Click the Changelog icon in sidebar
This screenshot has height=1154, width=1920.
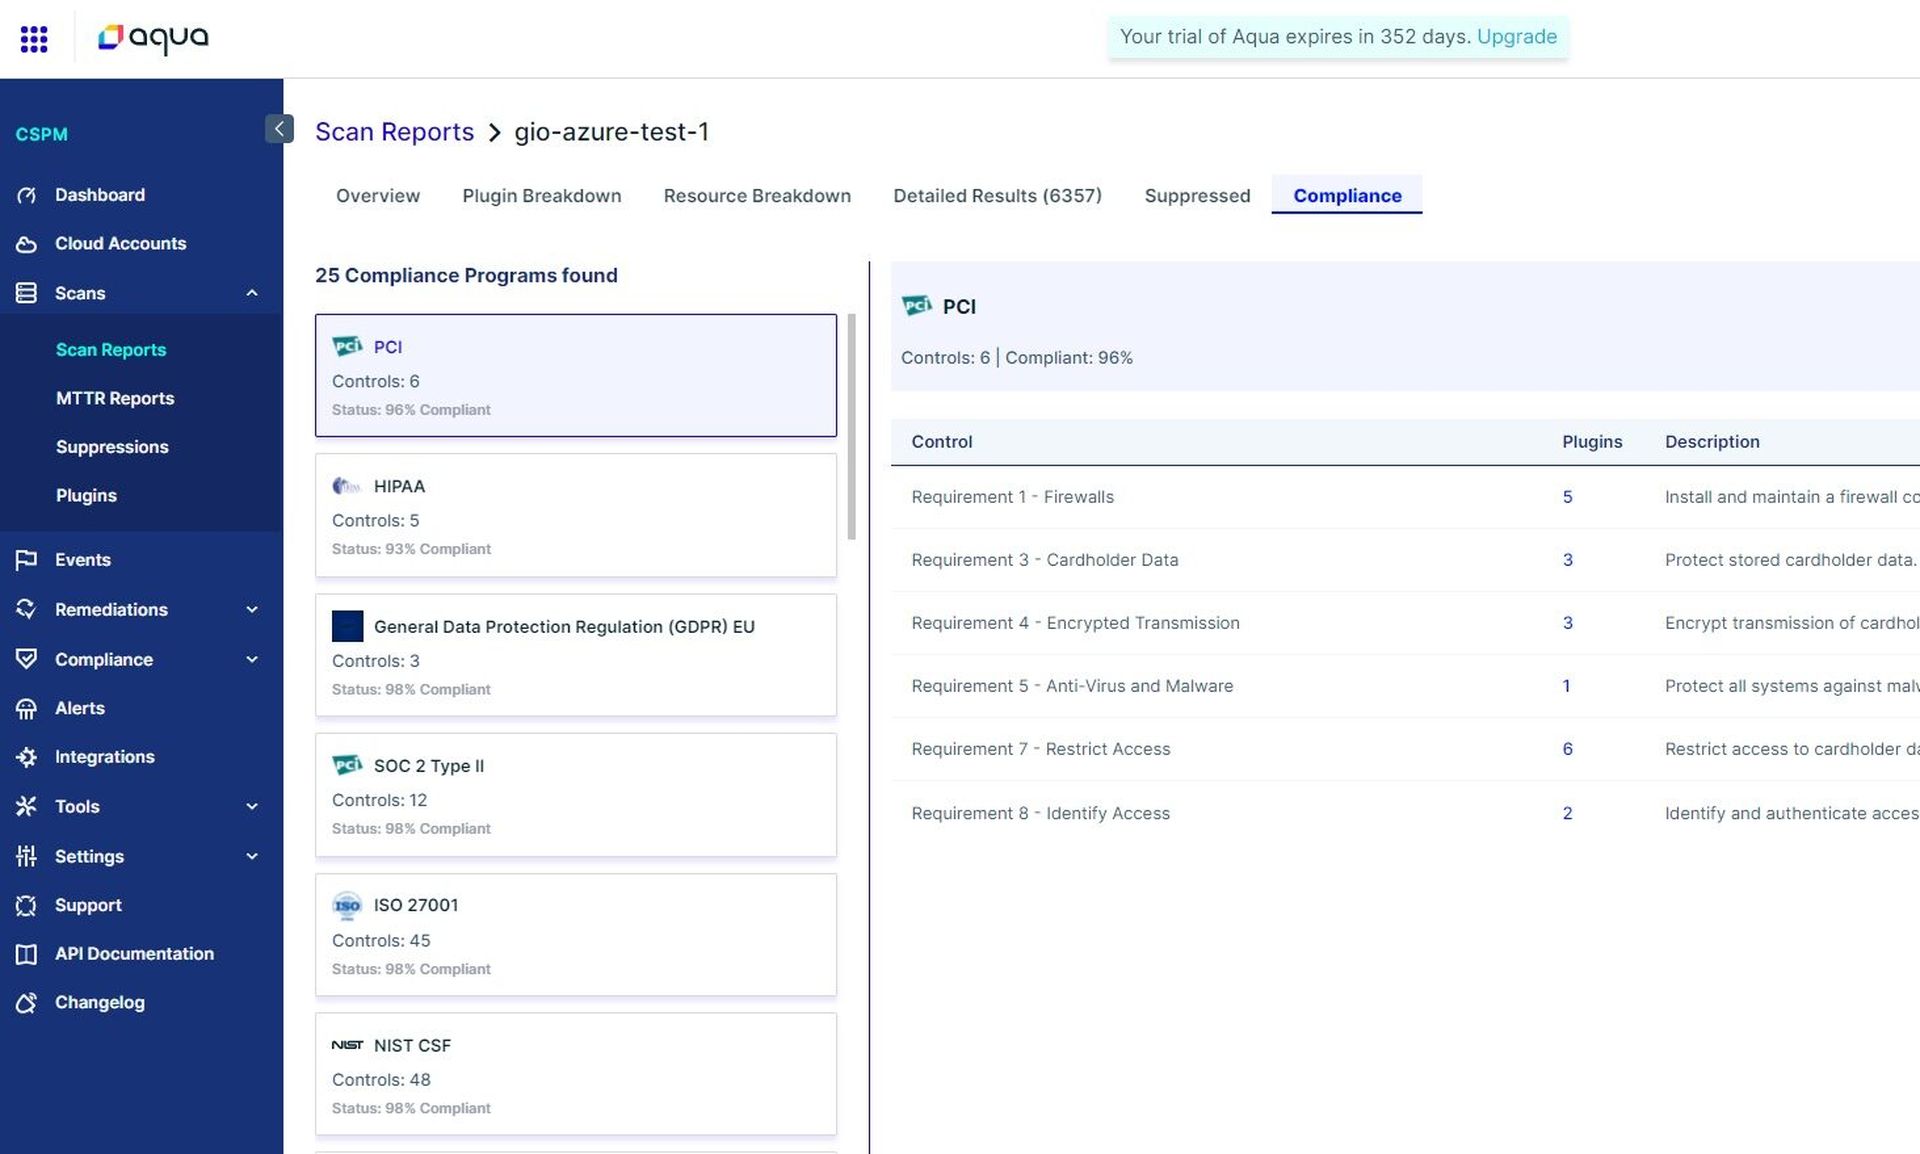coord(27,1003)
